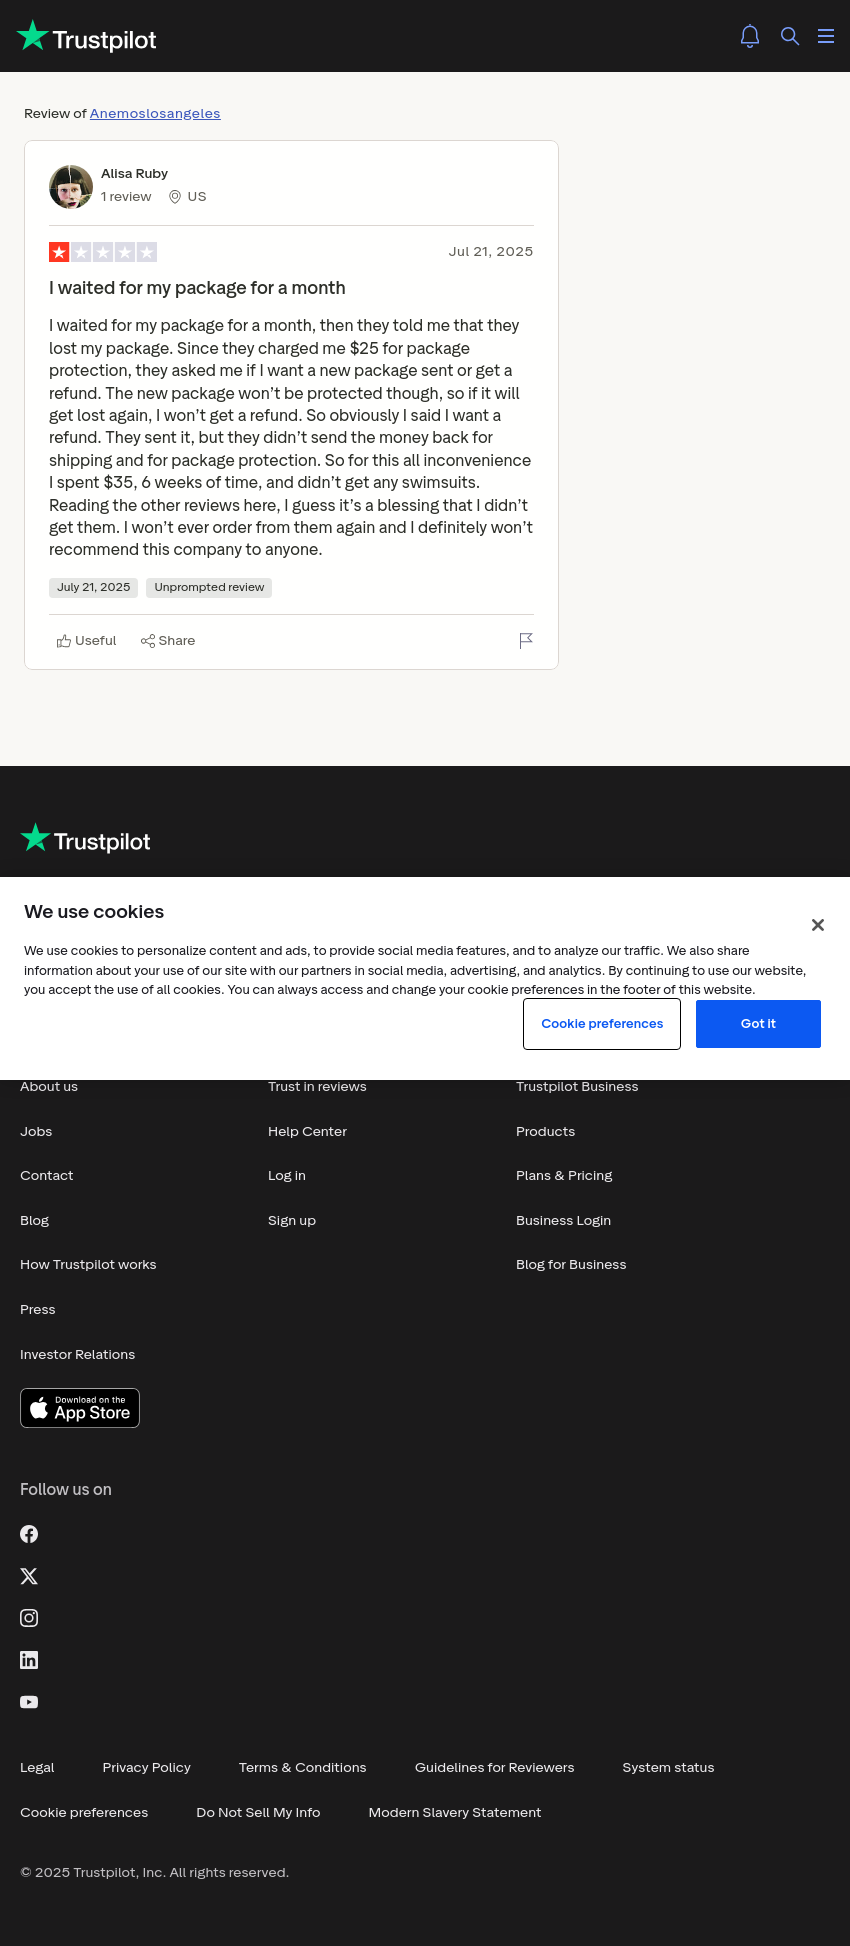Open Blog for Business link
Image resolution: width=850 pixels, height=1946 pixels.
571,1265
